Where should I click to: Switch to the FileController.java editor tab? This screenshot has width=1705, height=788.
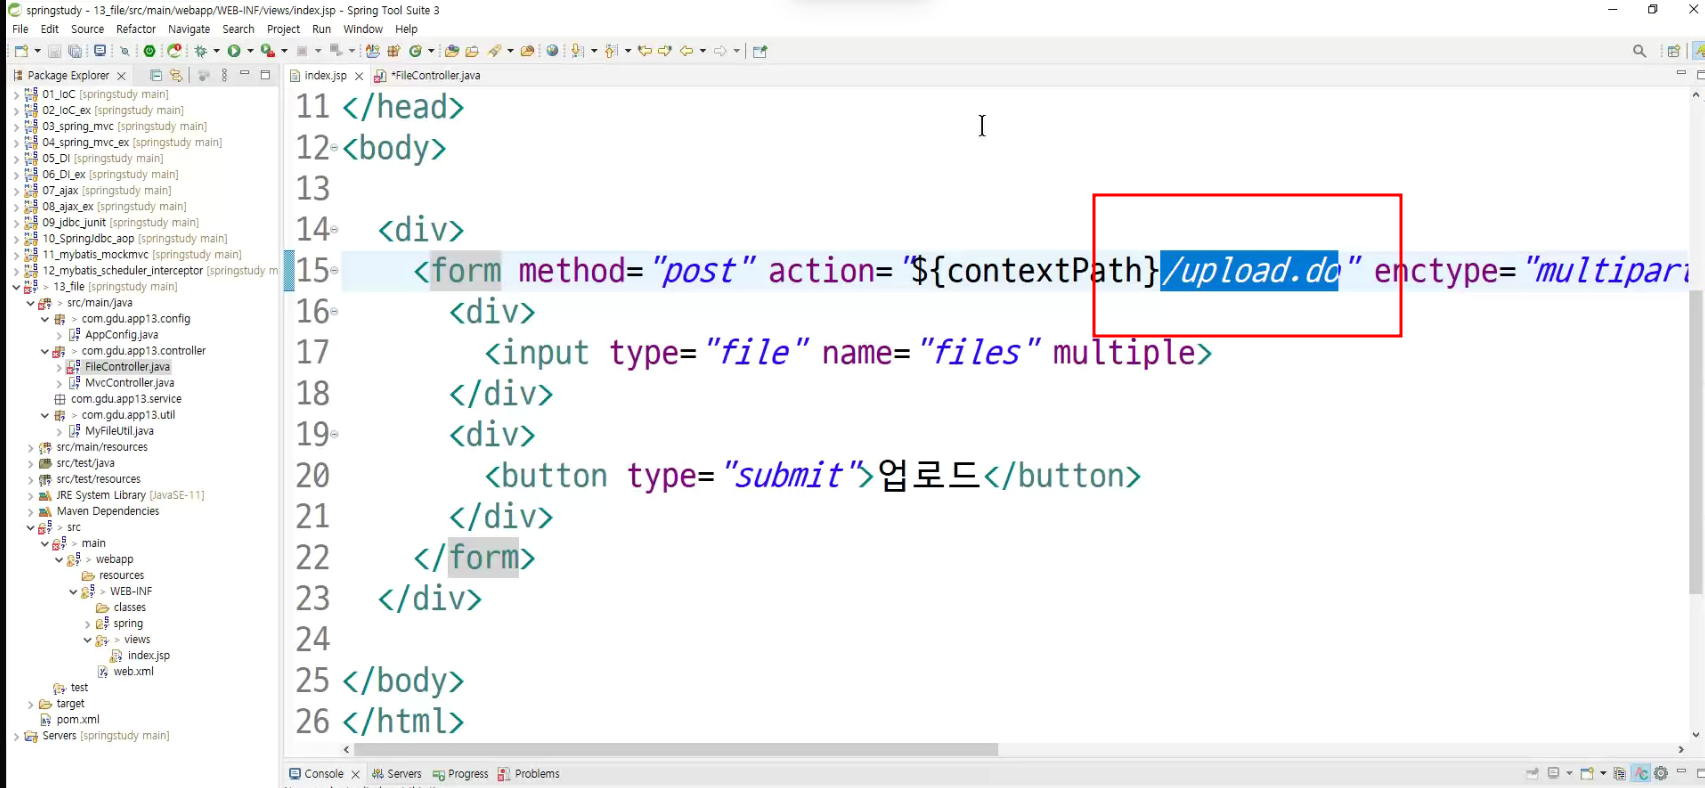[427, 75]
